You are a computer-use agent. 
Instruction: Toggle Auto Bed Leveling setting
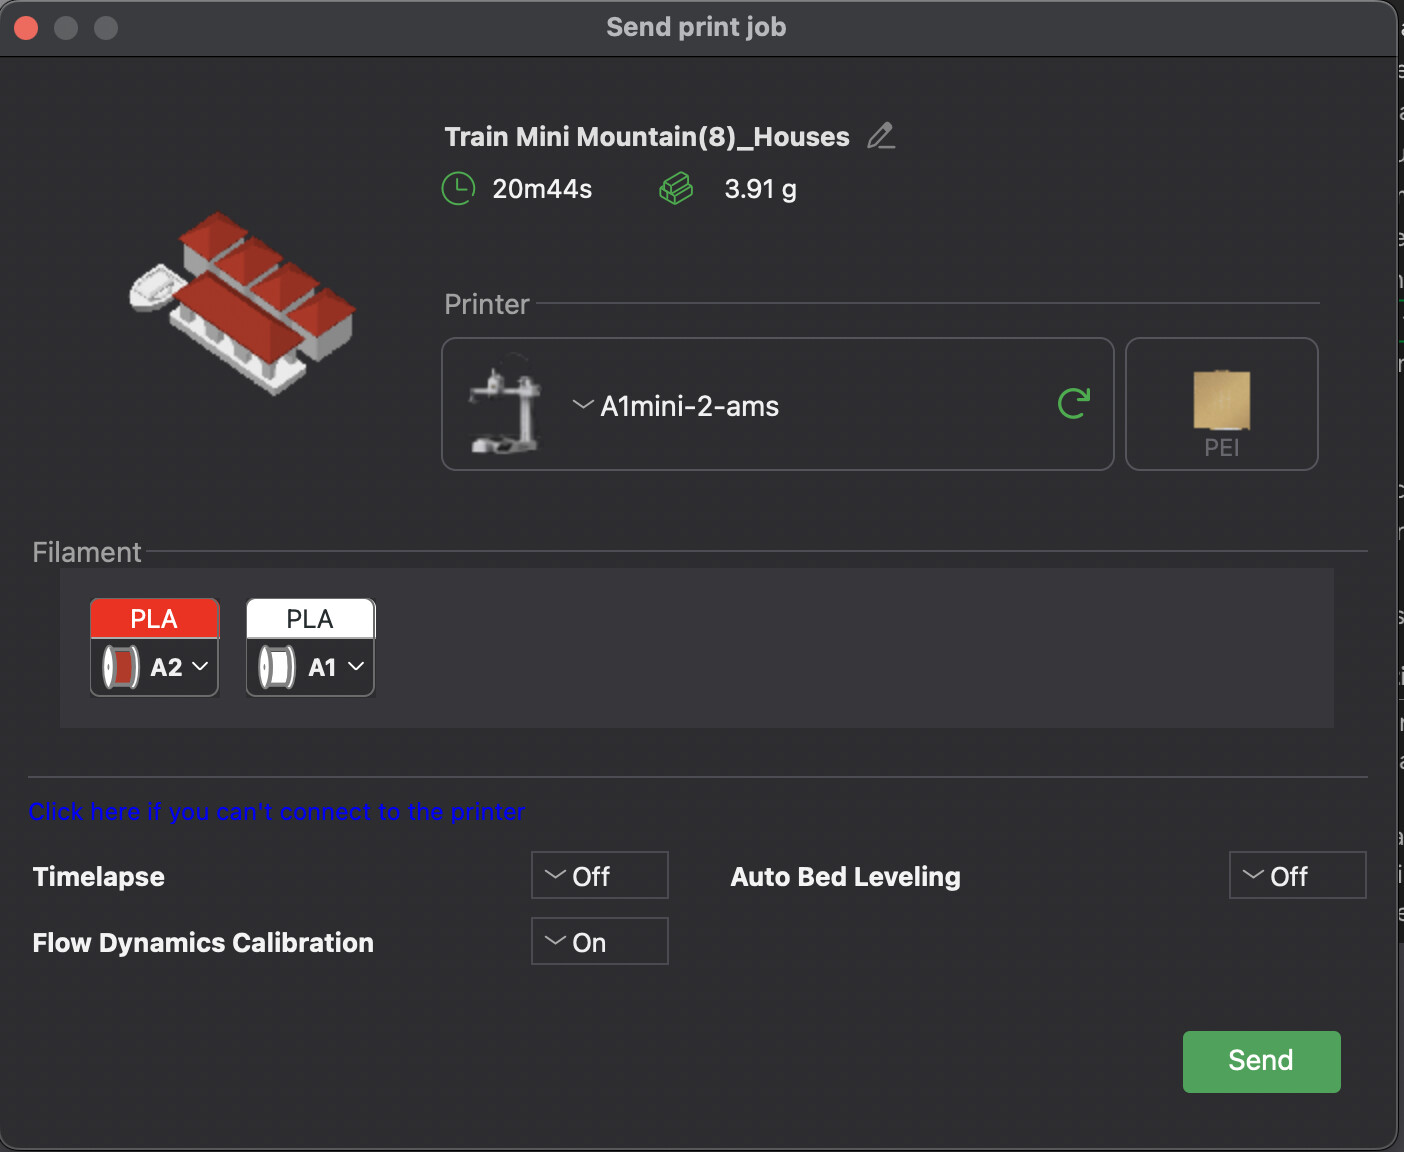[x=1296, y=876]
